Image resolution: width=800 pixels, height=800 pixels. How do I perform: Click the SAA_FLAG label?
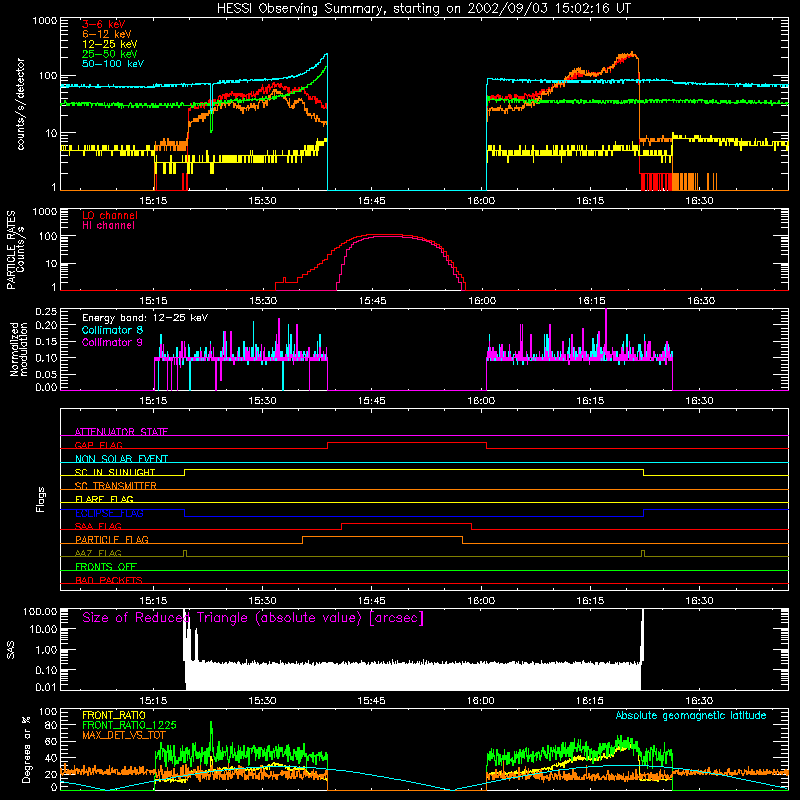(x=98, y=526)
